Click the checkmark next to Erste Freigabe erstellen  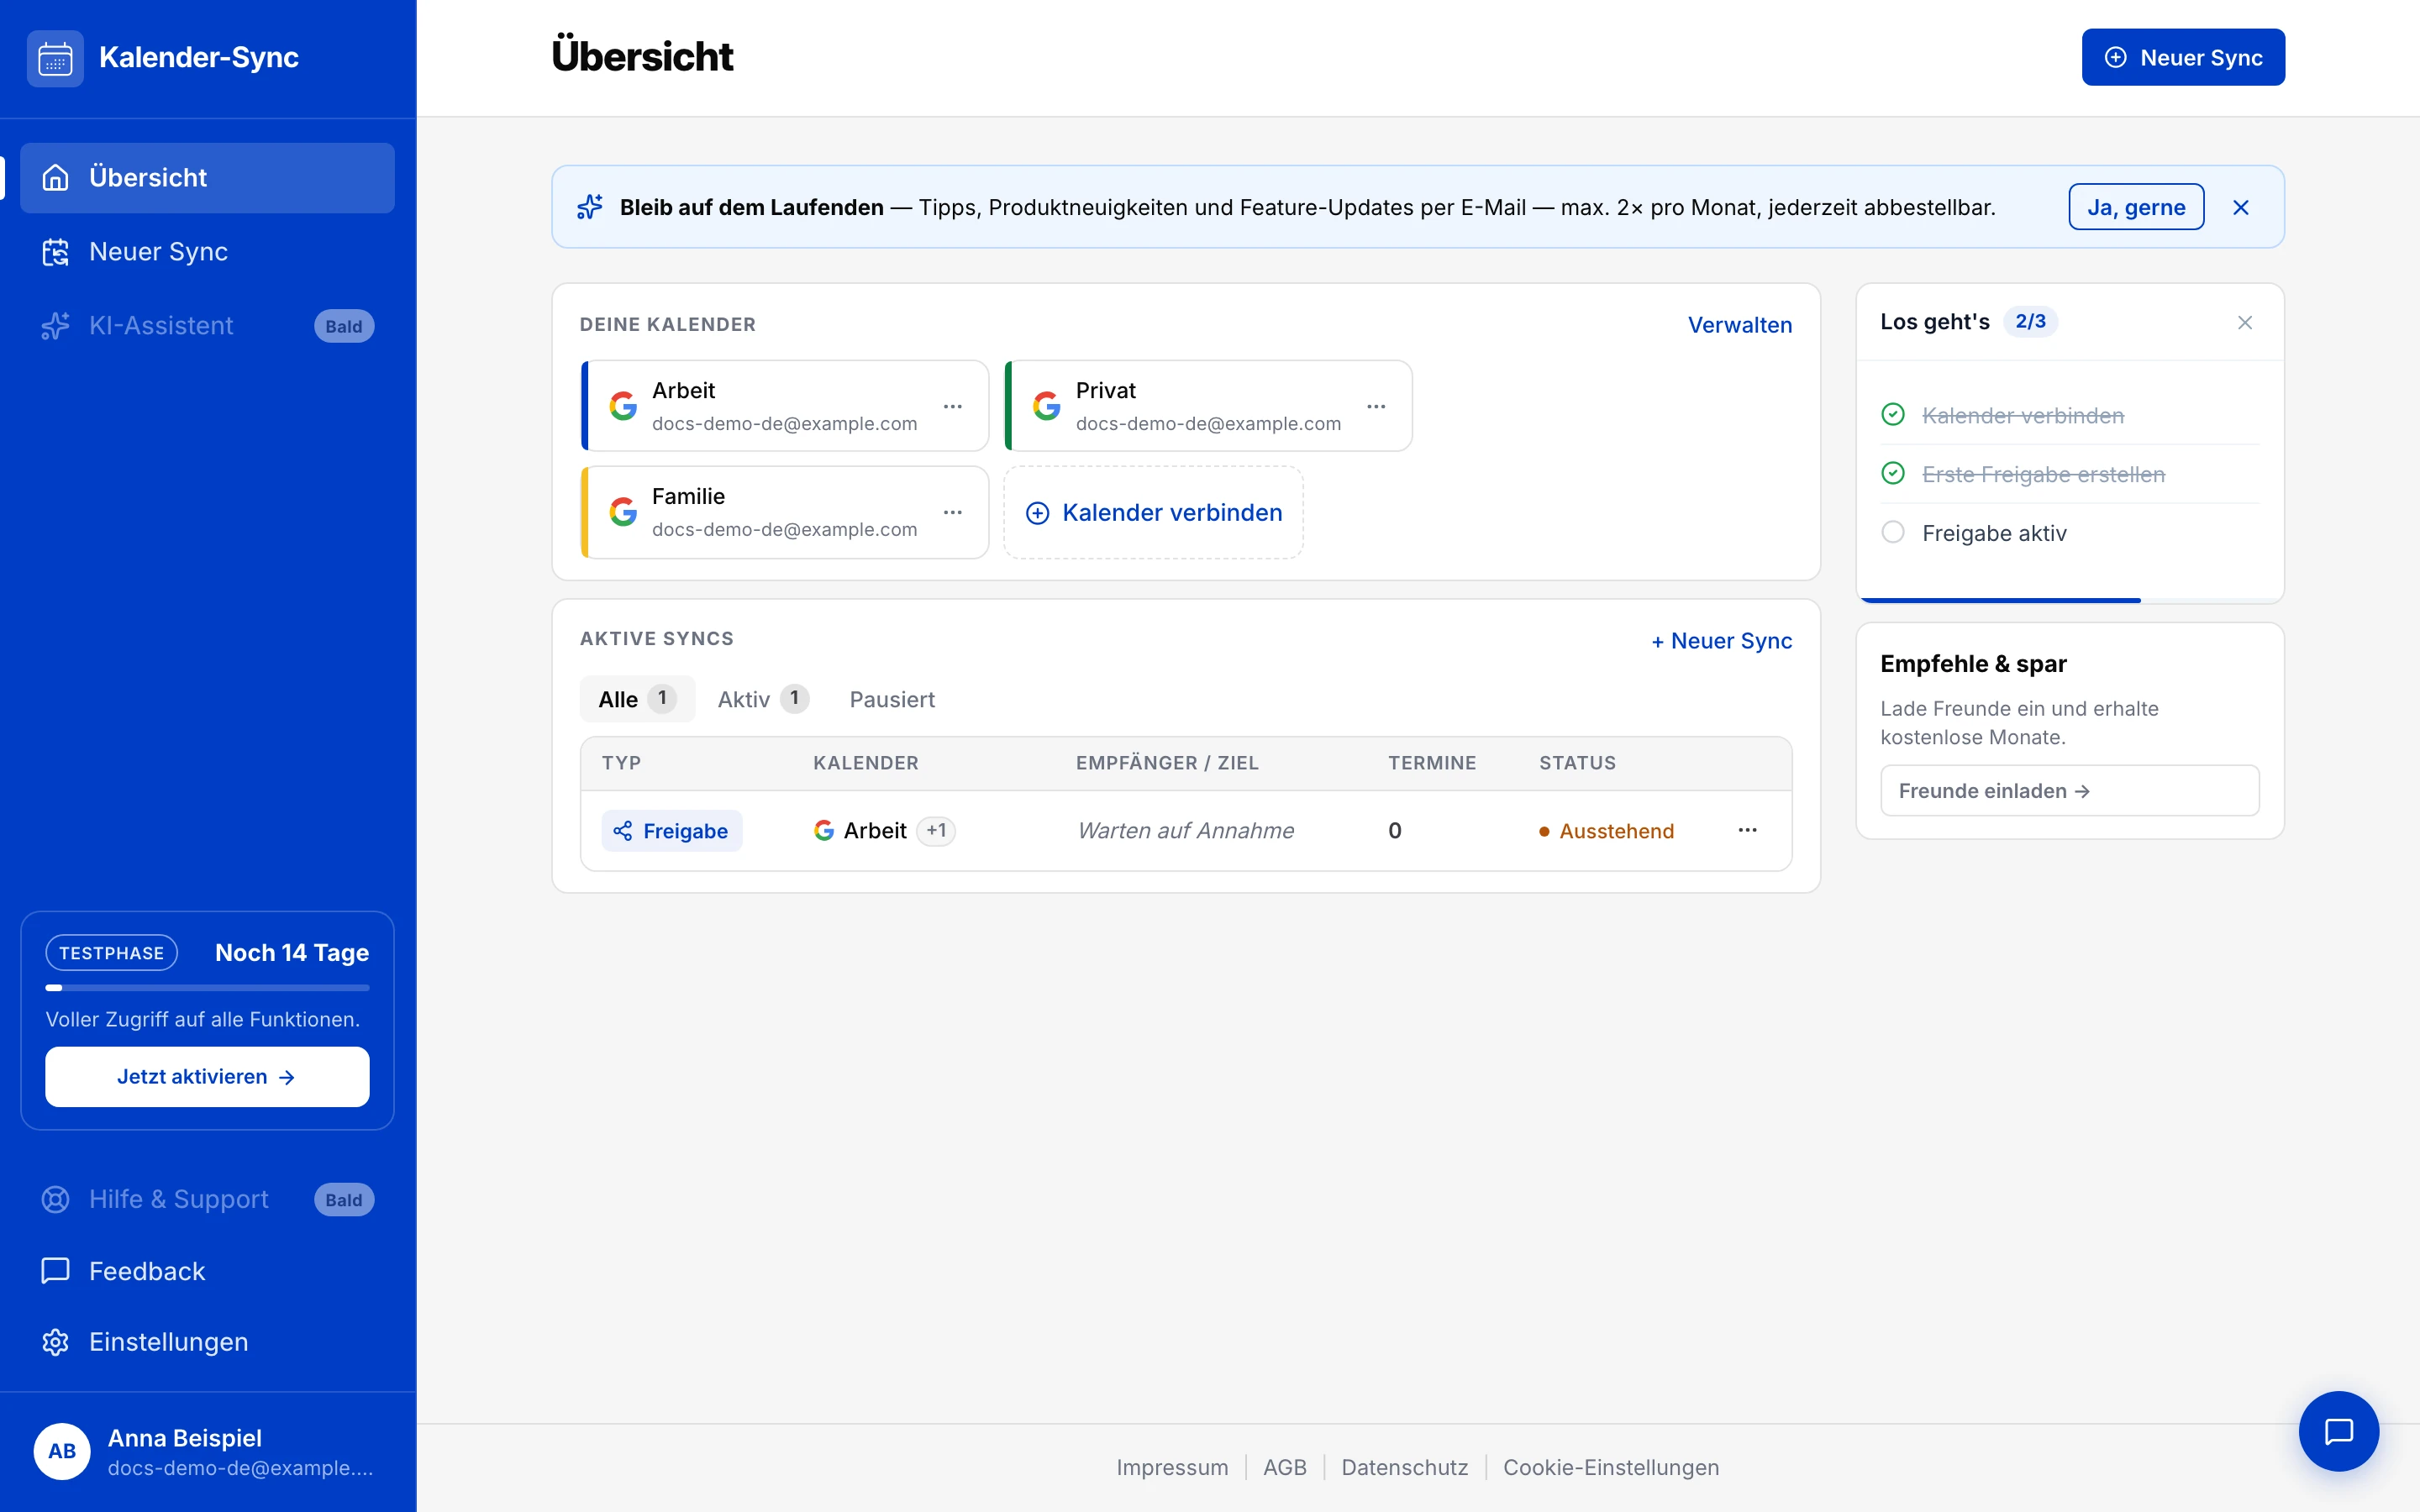(1893, 473)
